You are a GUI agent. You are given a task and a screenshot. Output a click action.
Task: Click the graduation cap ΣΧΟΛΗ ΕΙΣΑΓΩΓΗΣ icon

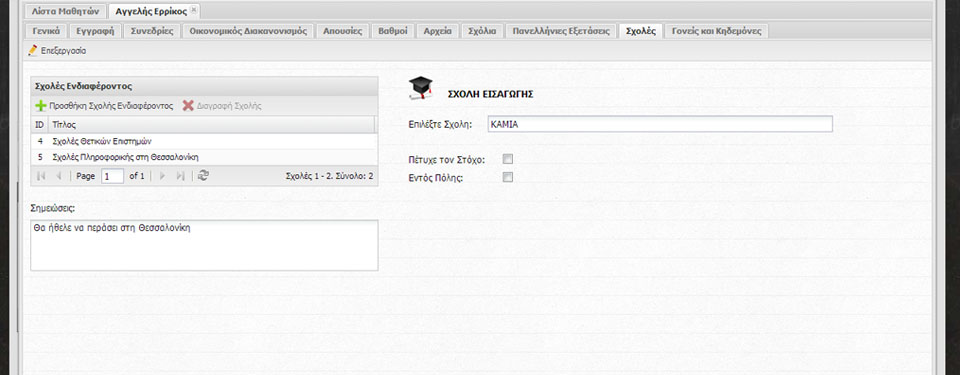[421, 88]
